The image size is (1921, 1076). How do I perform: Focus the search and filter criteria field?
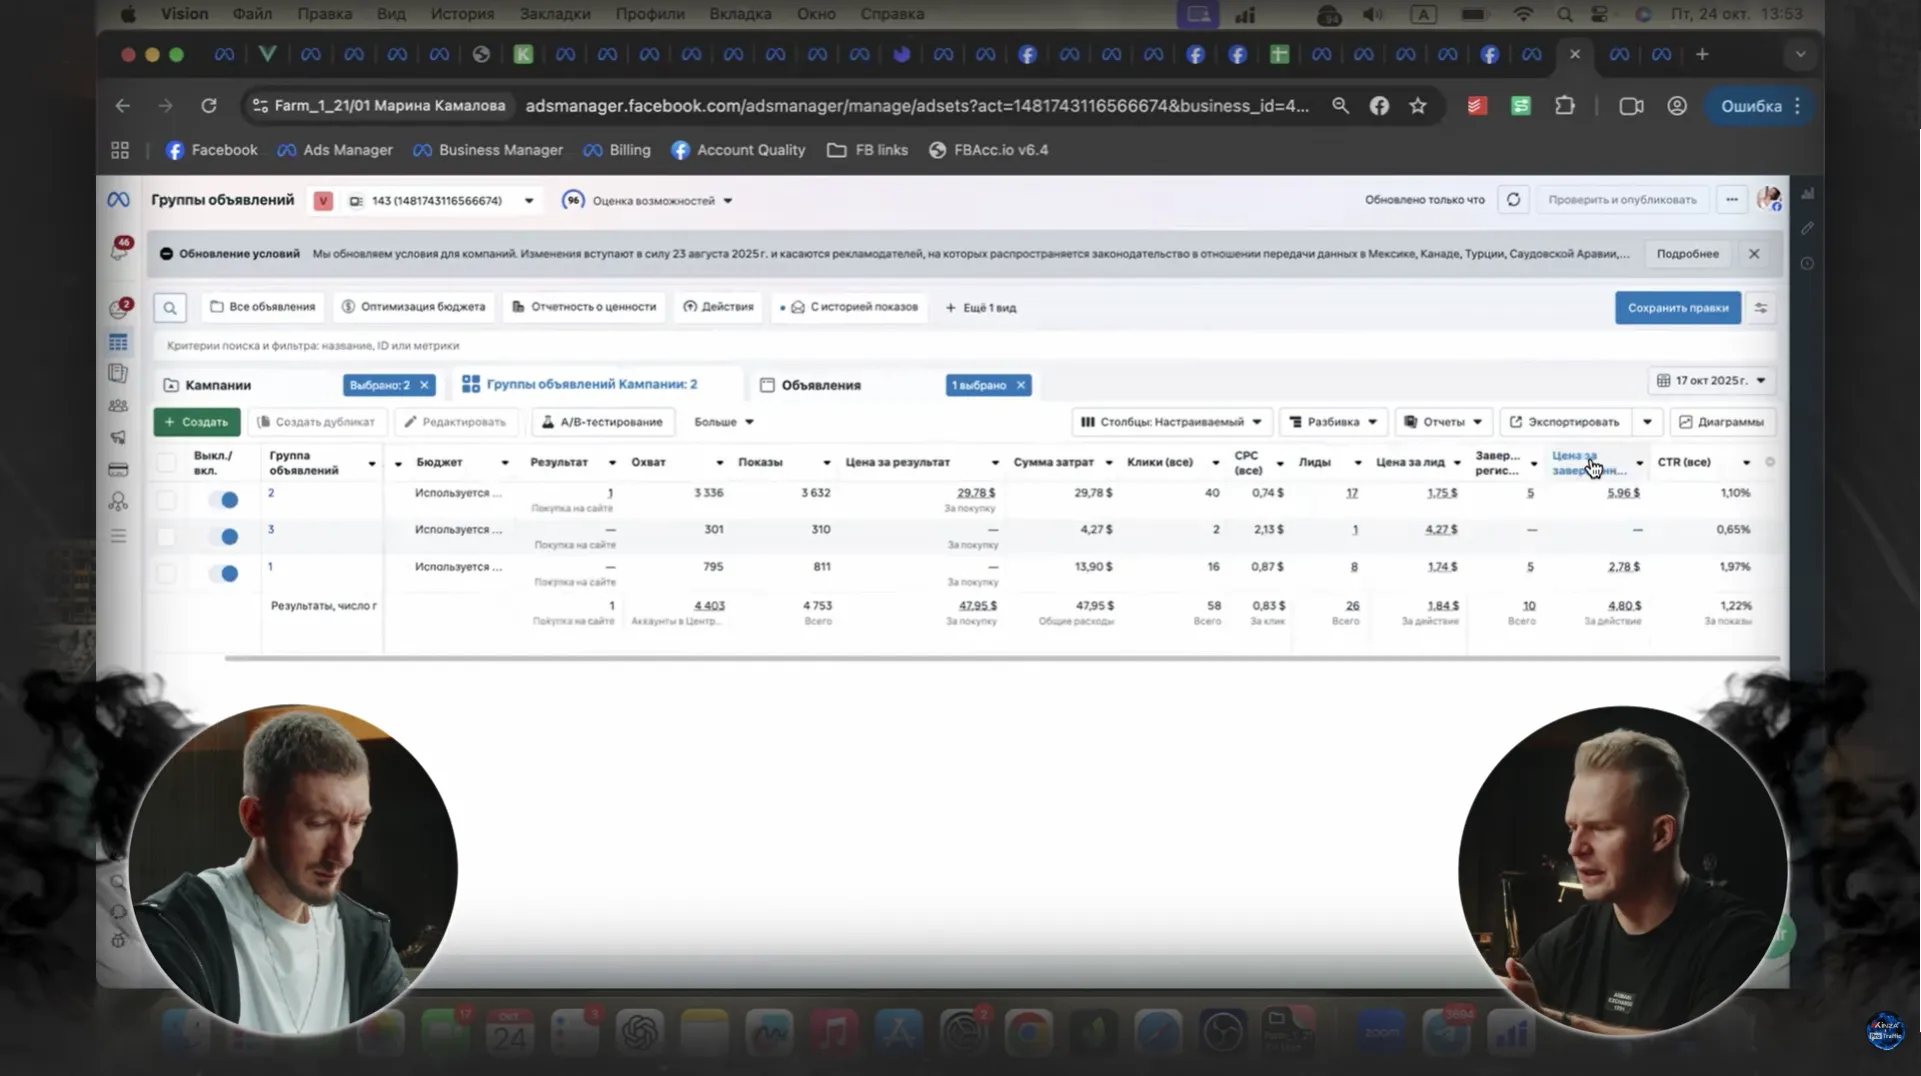click(x=960, y=346)
